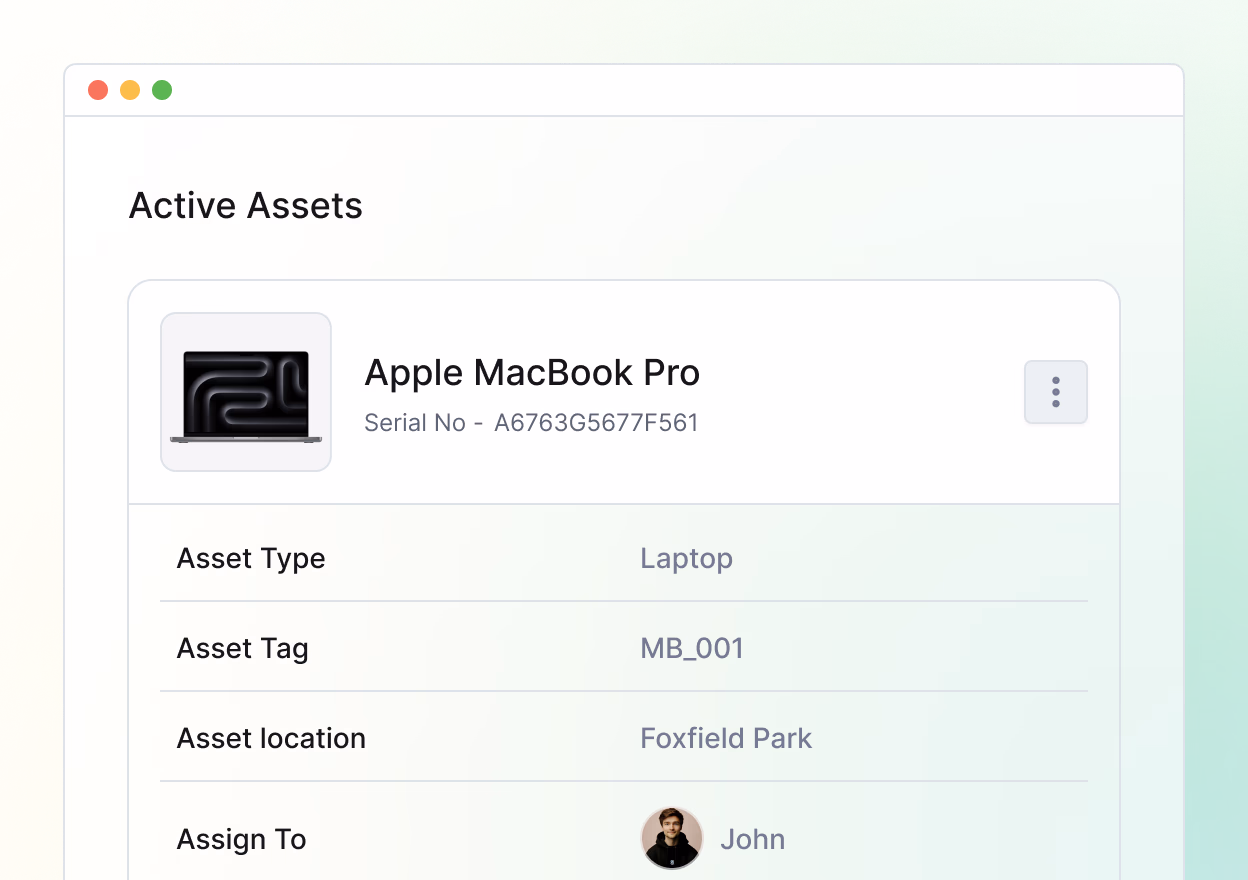Select the Asset Tag label
1248x880 pixels.
tap(242, 648)
